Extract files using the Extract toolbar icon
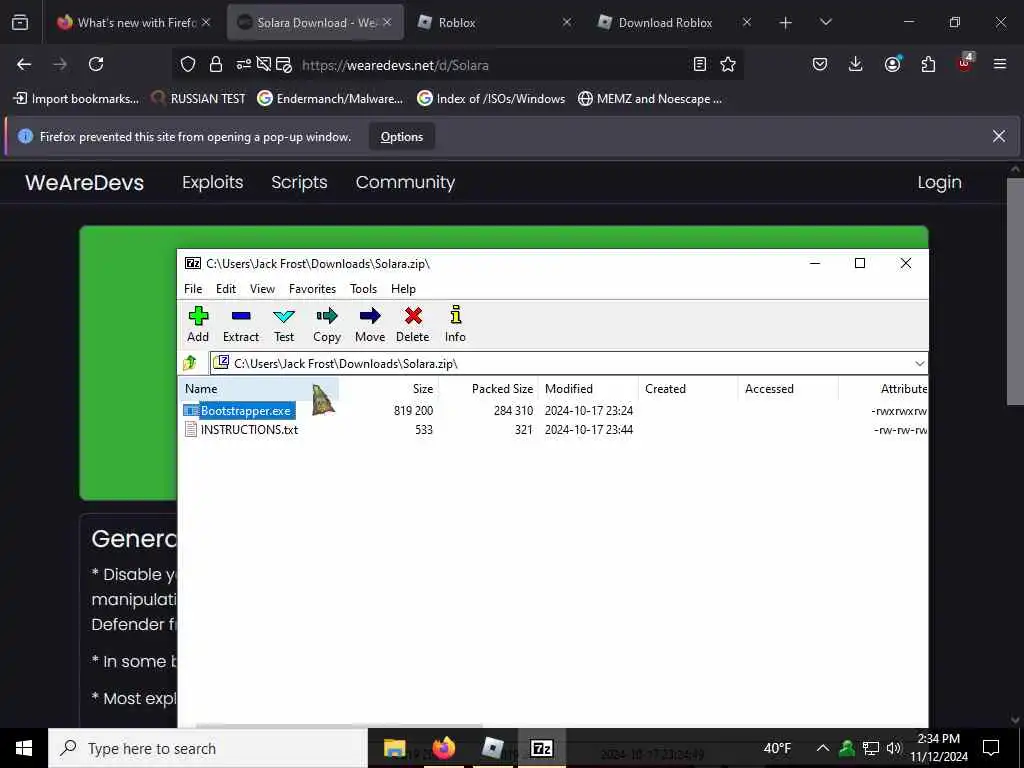The width and height of the screenshot is (1024, 768). [241, 325]
